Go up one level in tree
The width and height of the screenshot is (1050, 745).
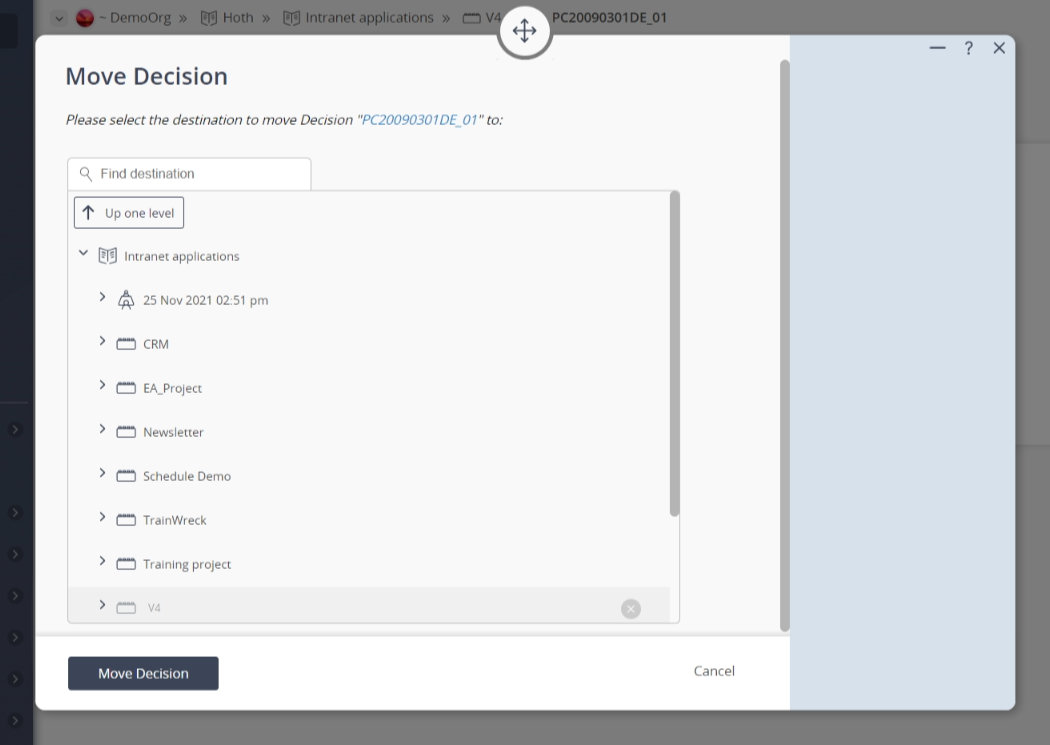pos(129,213)
